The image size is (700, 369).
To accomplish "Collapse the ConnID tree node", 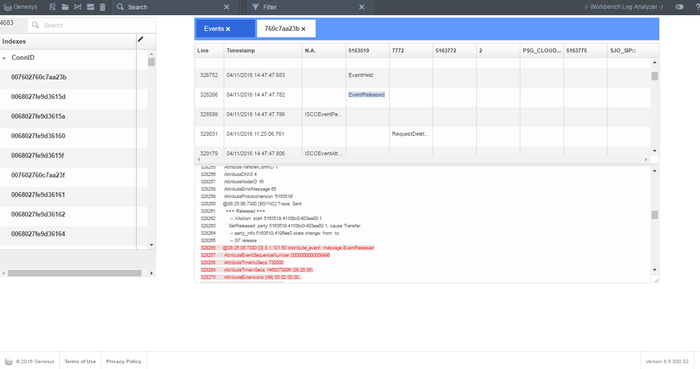I will [x=4, y=58].
